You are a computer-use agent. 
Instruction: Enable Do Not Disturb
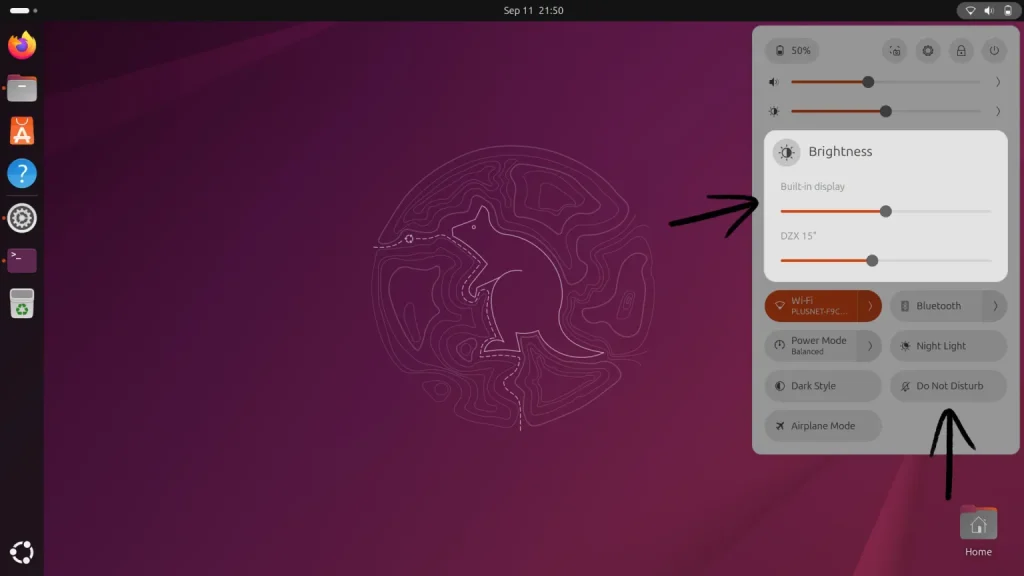pyautogui.click(x=947, y=386)
